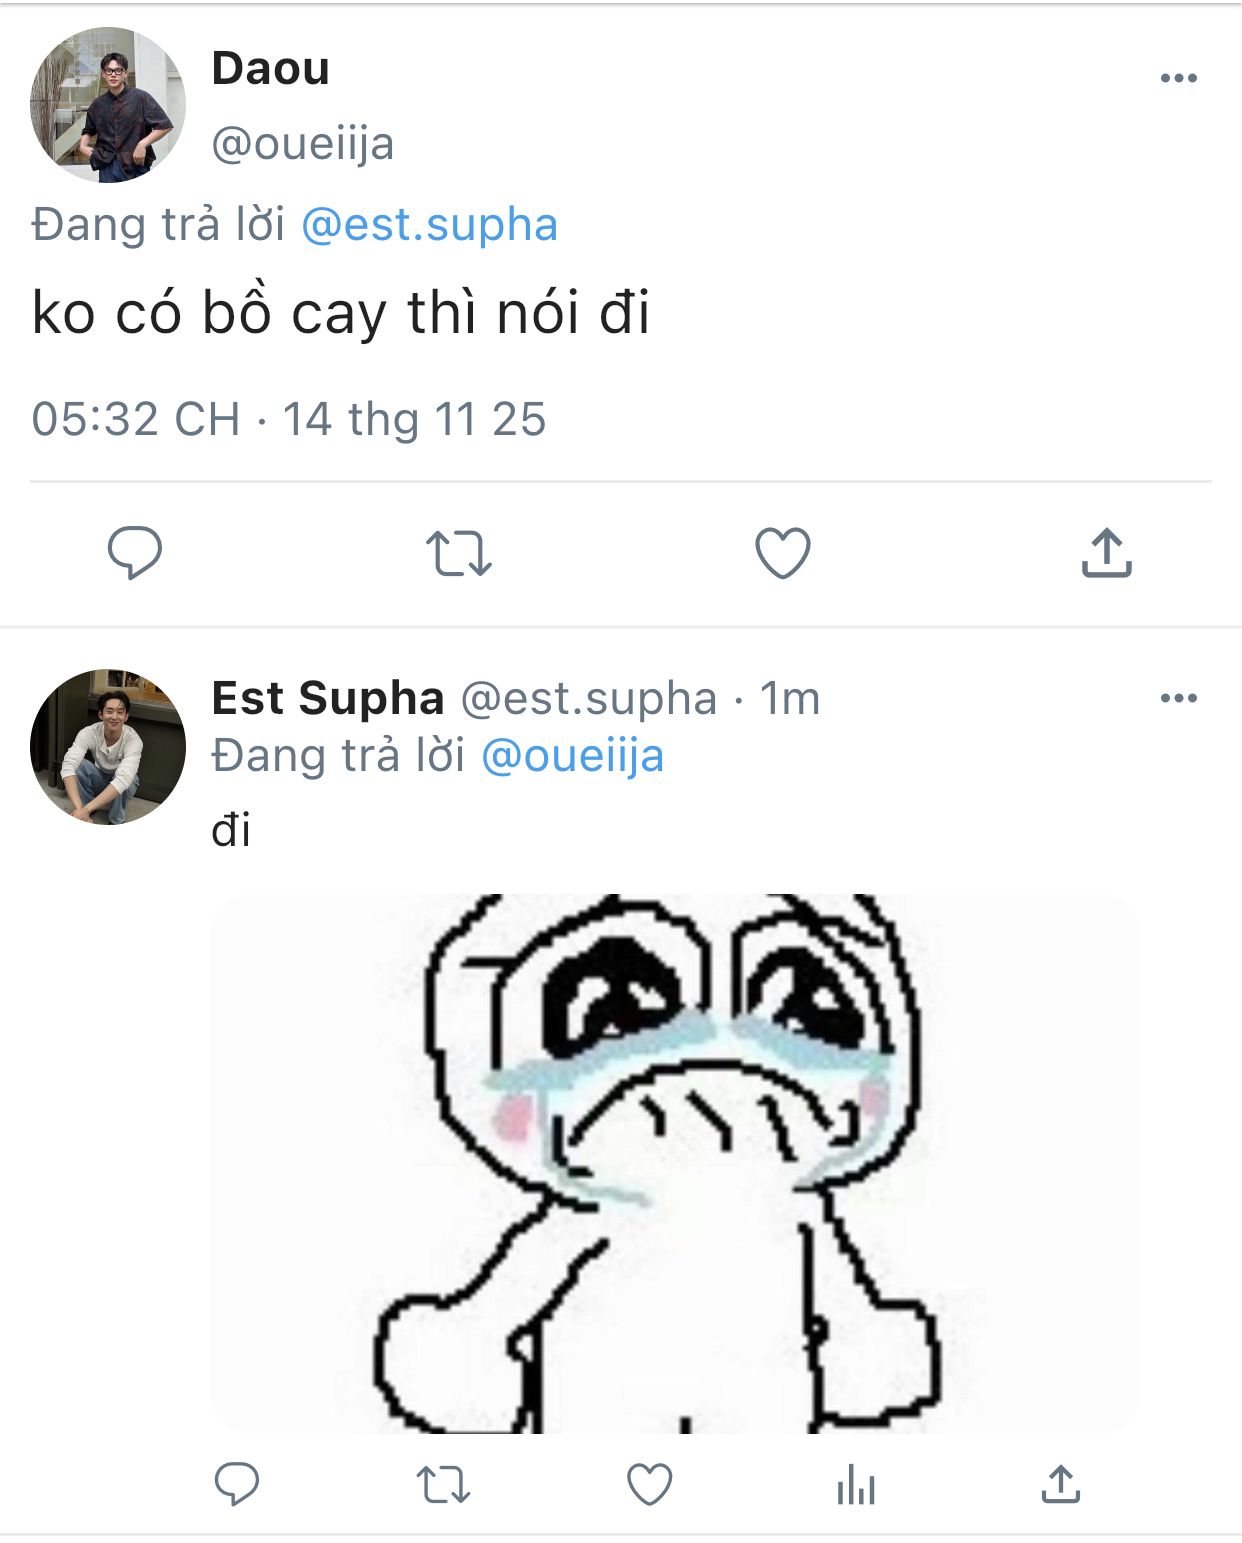The width and height of the screenshot is (1242, 1543).
Task: Share Est Supha's reply
Action: 1060,1484
